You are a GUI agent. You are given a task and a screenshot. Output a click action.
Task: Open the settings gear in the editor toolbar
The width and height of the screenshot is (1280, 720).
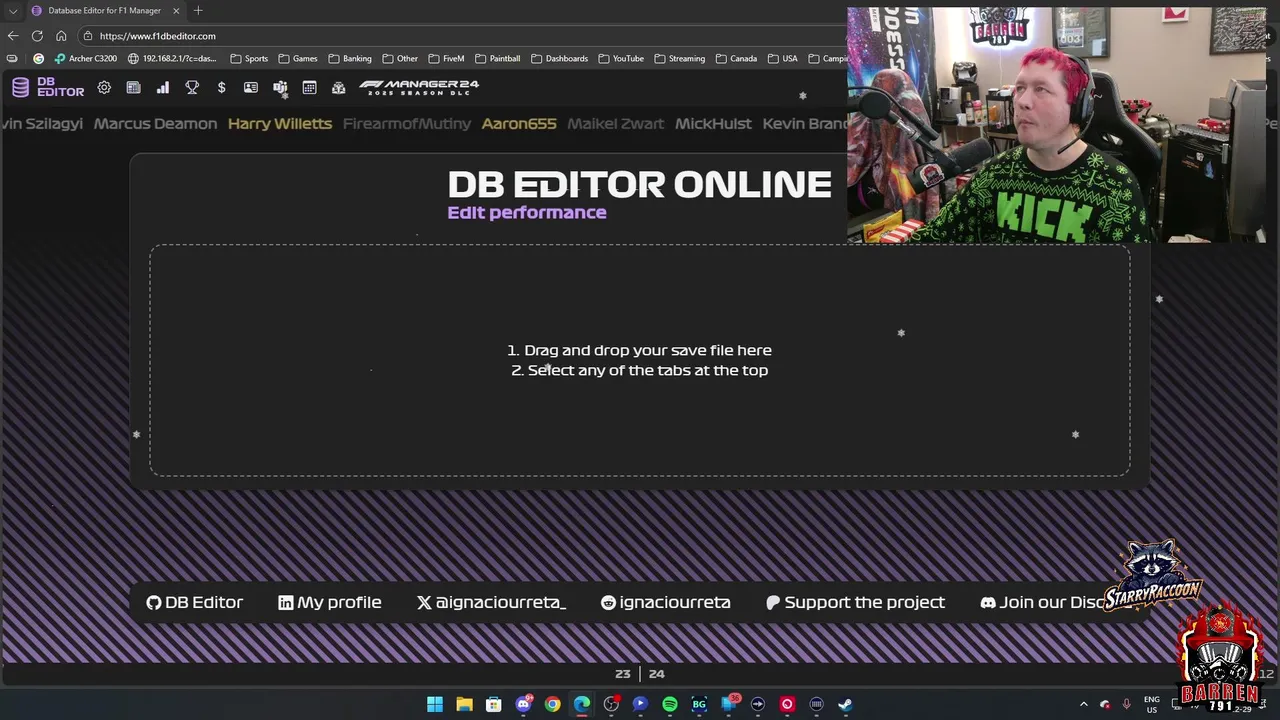coord(104,88)
